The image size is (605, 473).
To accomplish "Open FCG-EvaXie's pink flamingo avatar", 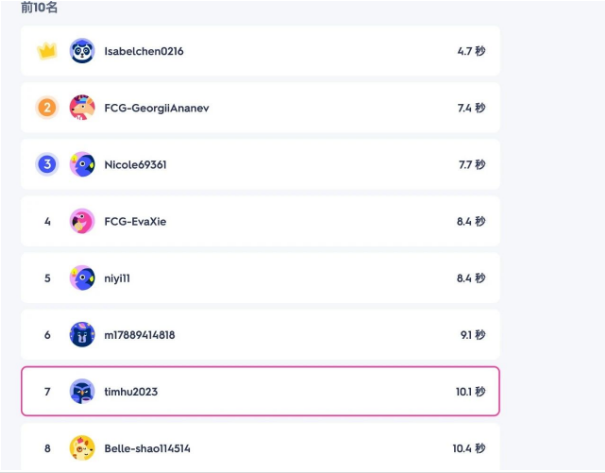I will point(82,221).
